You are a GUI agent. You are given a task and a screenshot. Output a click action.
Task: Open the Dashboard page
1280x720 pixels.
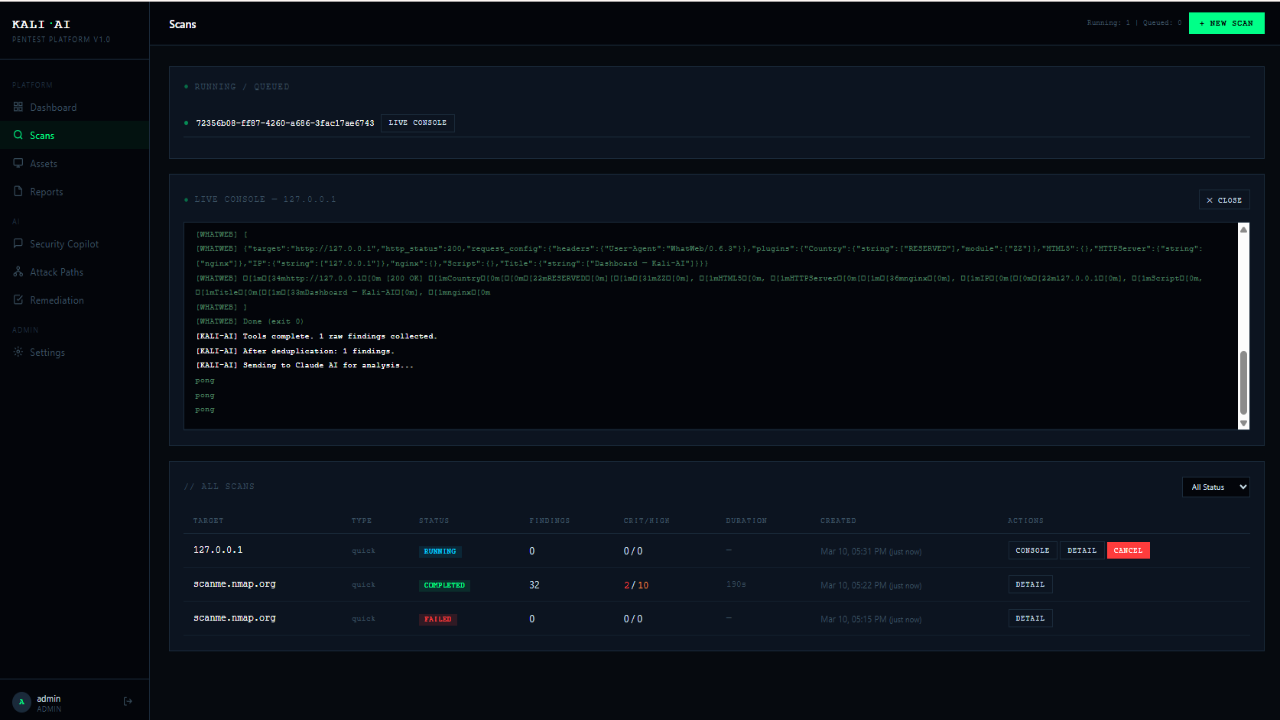tap(74, 107)
